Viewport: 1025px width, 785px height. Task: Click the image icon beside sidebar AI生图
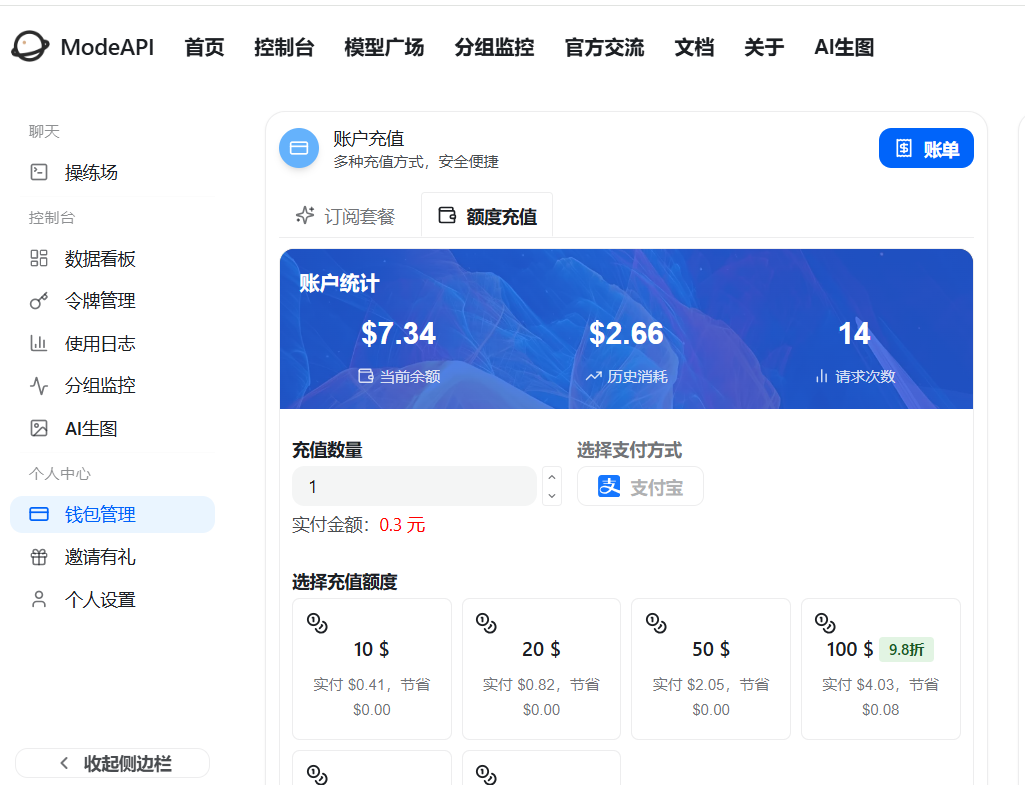39,428
